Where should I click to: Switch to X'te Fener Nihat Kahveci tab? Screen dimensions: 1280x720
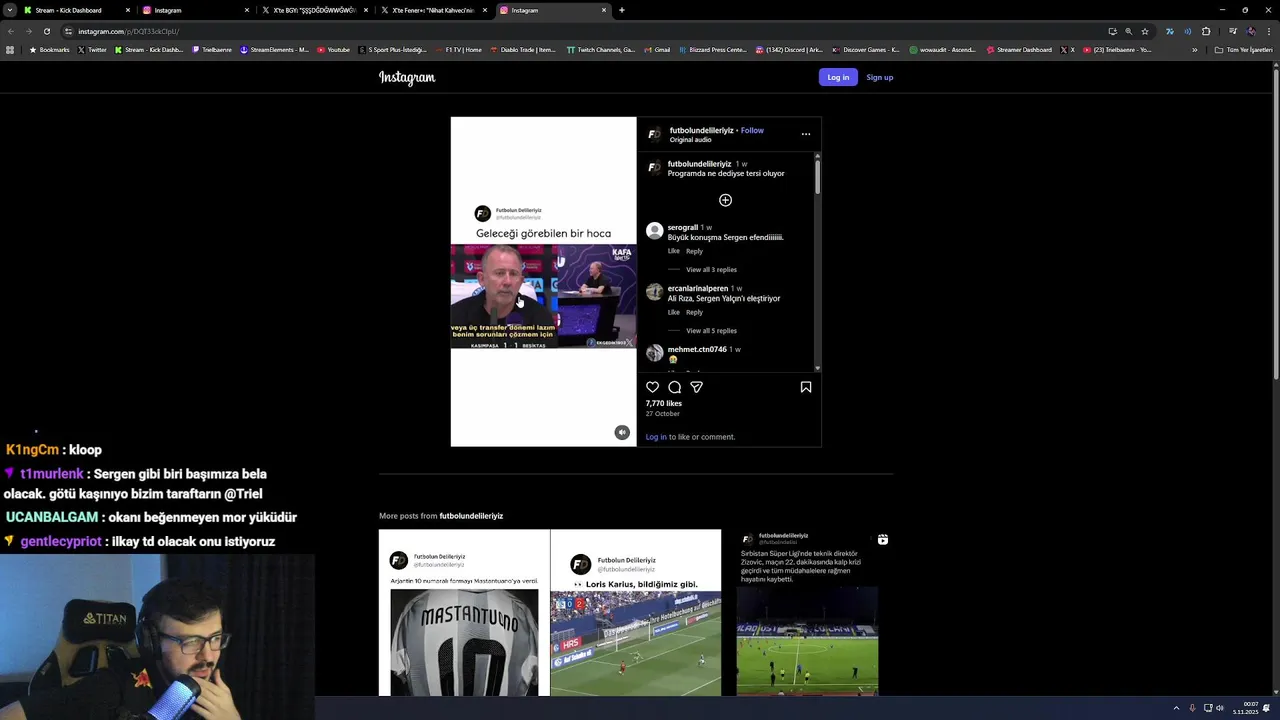pos(433,10)
